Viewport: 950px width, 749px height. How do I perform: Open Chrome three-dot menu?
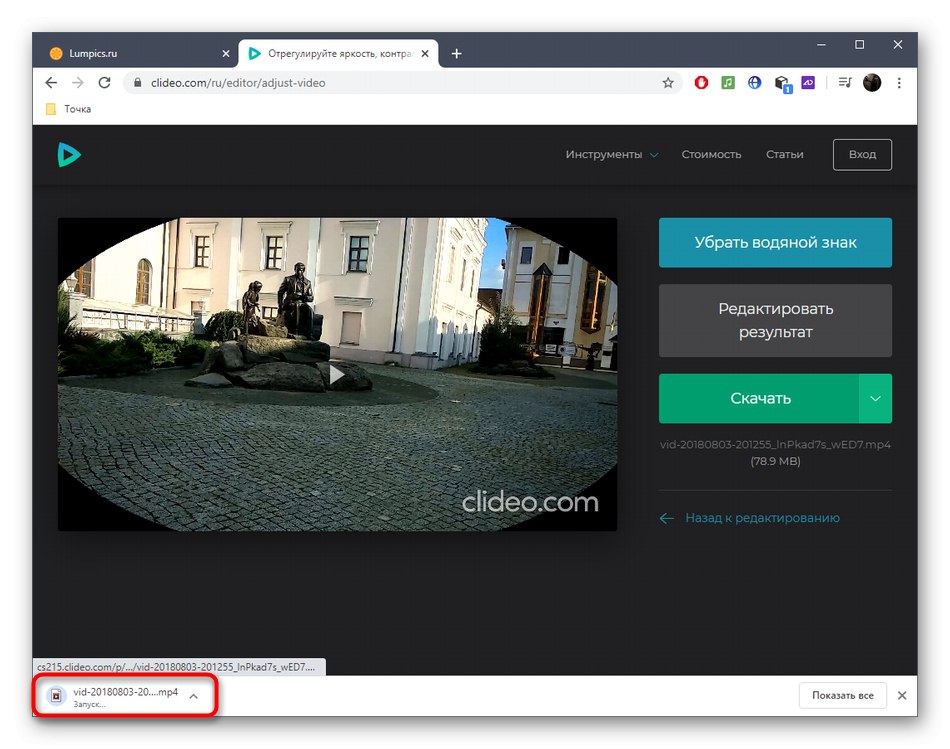pos(899,82)
